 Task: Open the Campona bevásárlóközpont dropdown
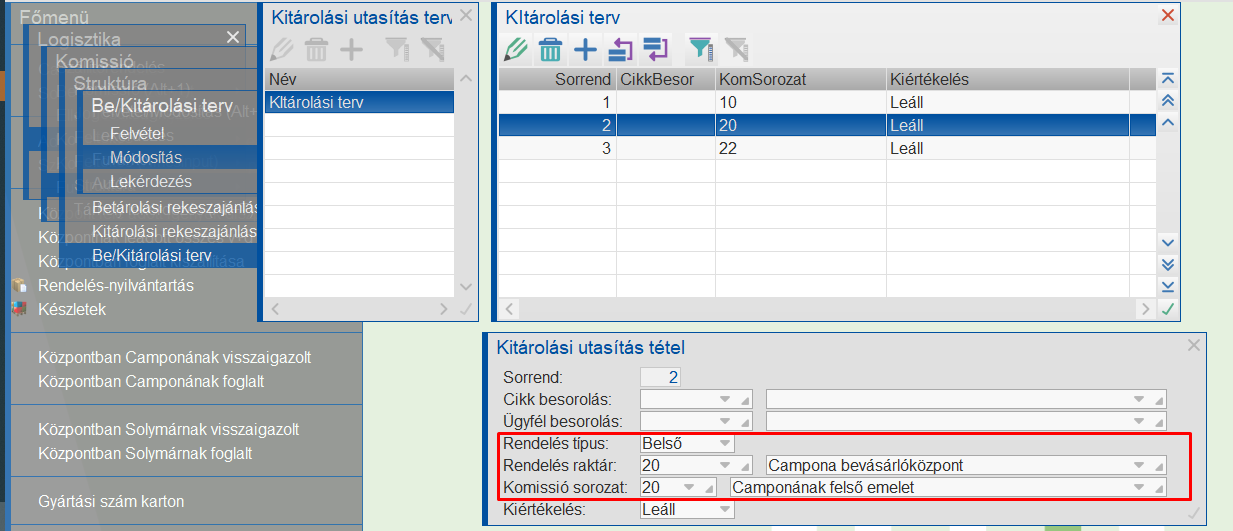coord(1139,465)
